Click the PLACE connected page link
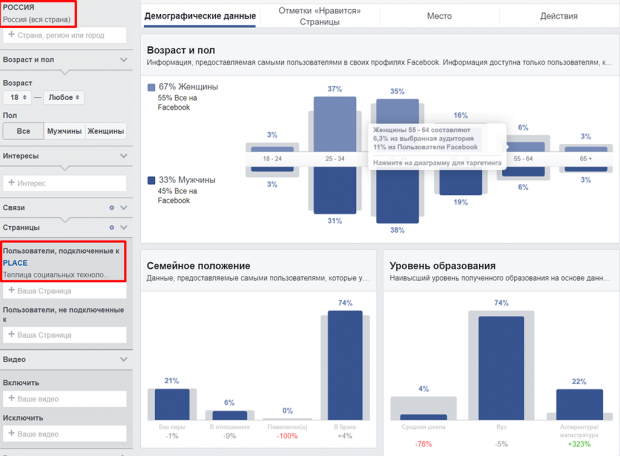Viewport: 620px width, 456px height. tap(15, 263)
